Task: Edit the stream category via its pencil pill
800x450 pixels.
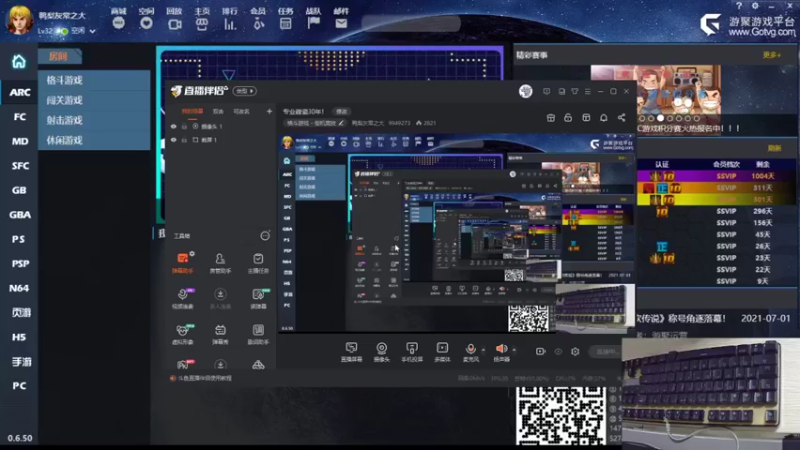Action: 315,123
